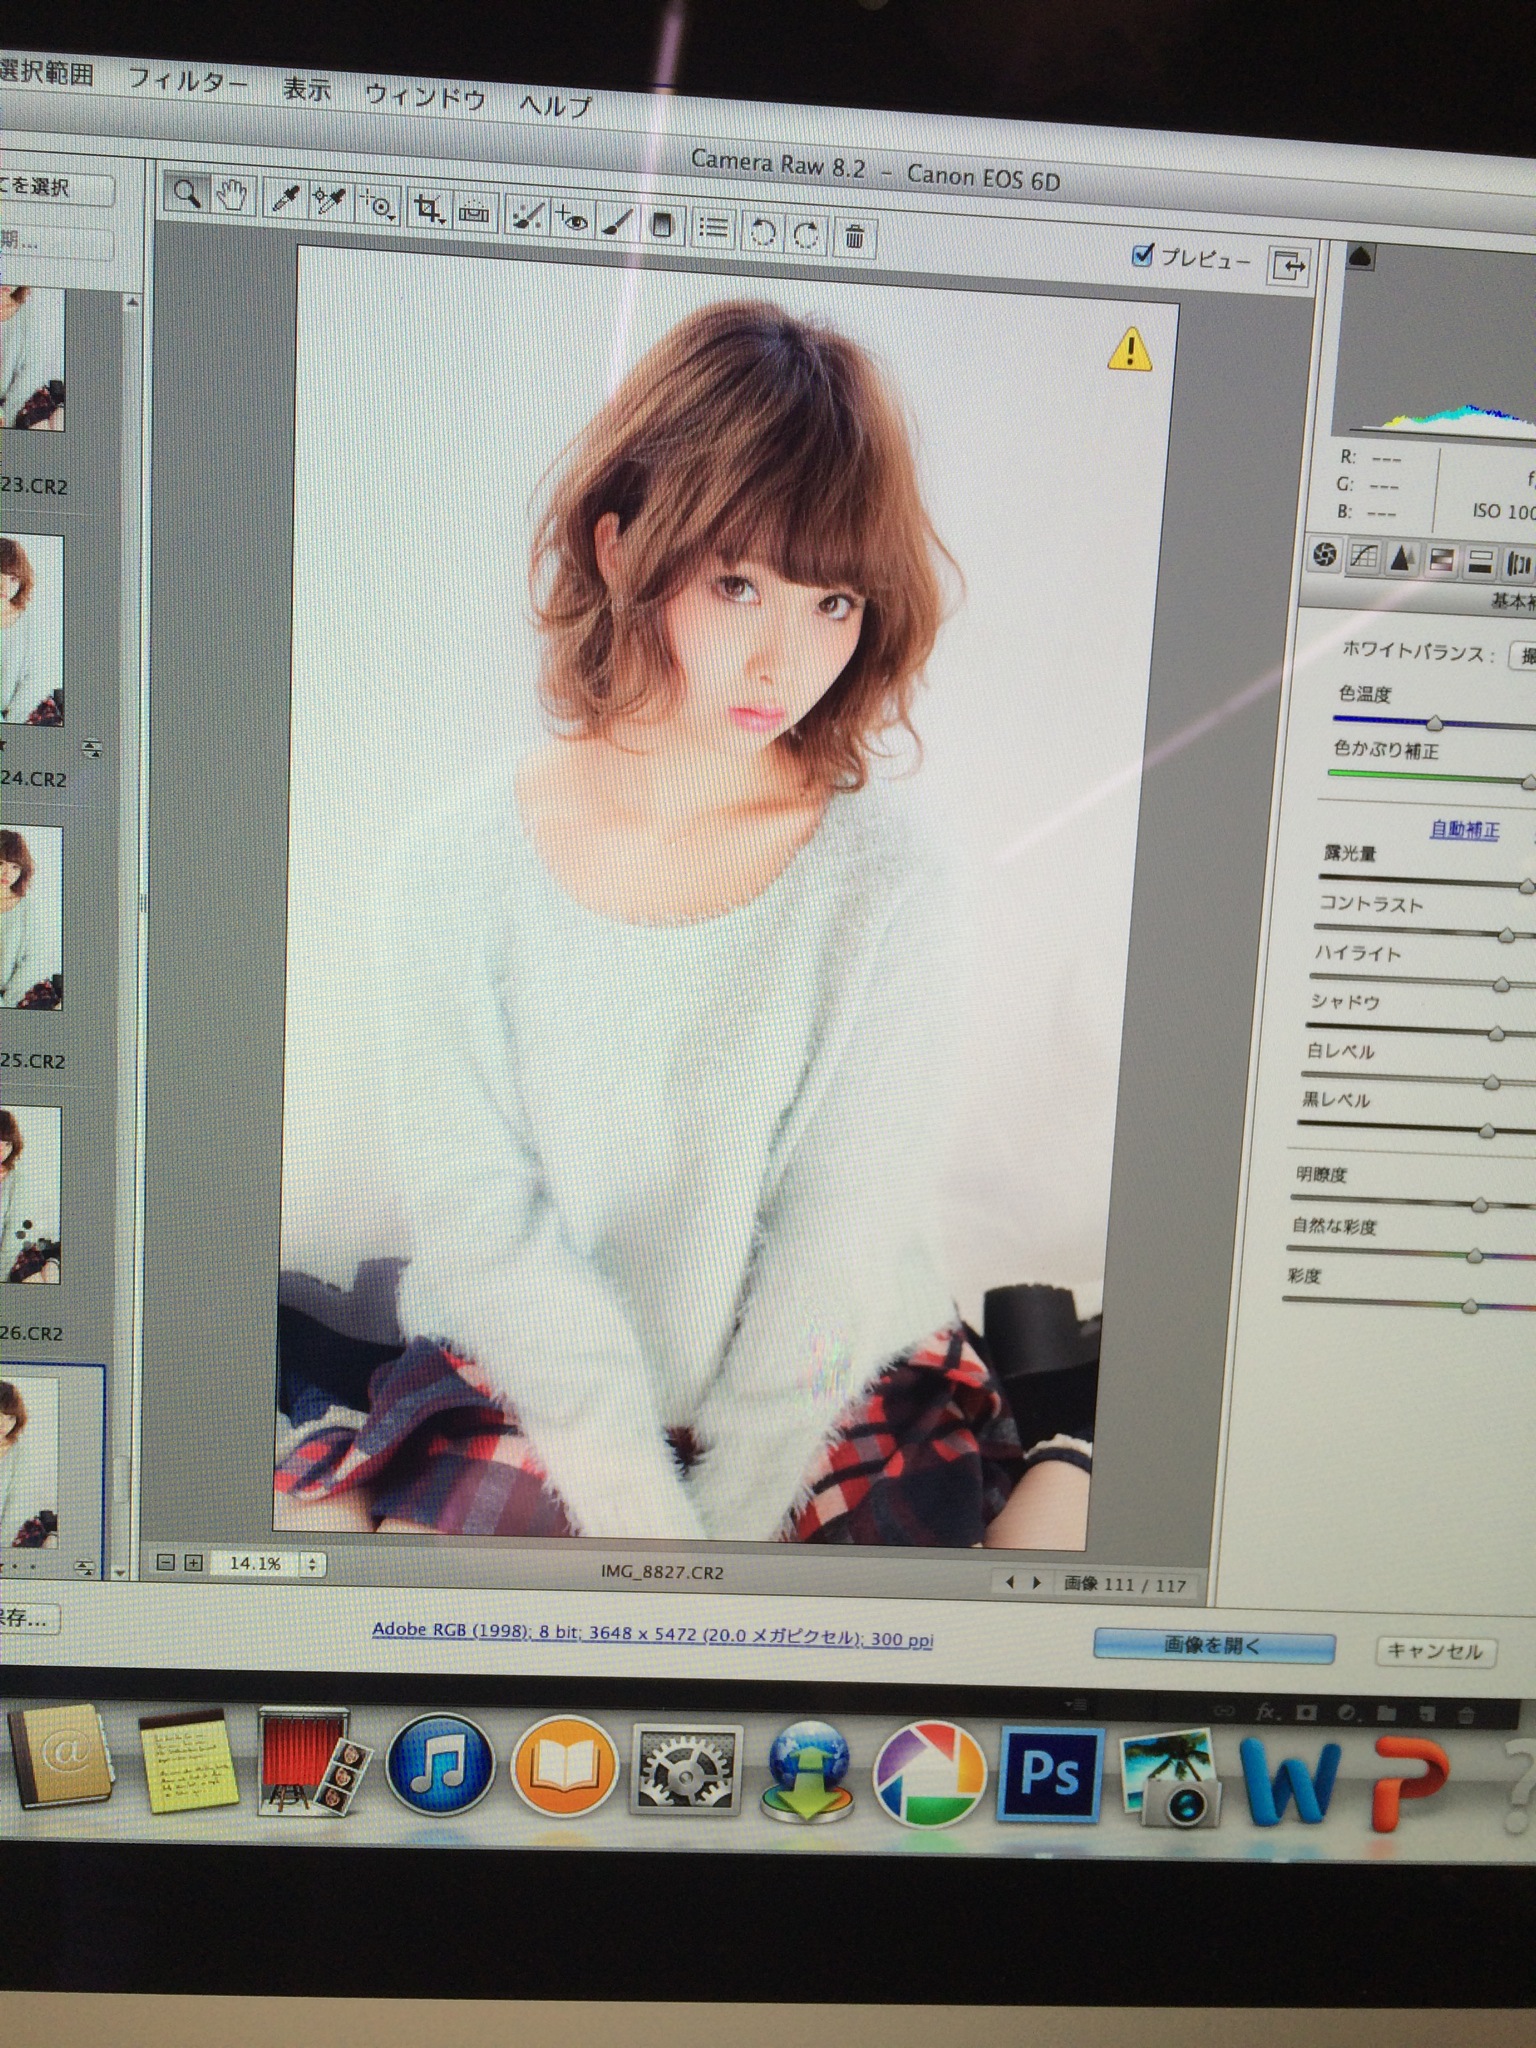Select the White Balance eyedropper tool
The height and width of the screenshot is (2048, 1536).
[283, 199]
